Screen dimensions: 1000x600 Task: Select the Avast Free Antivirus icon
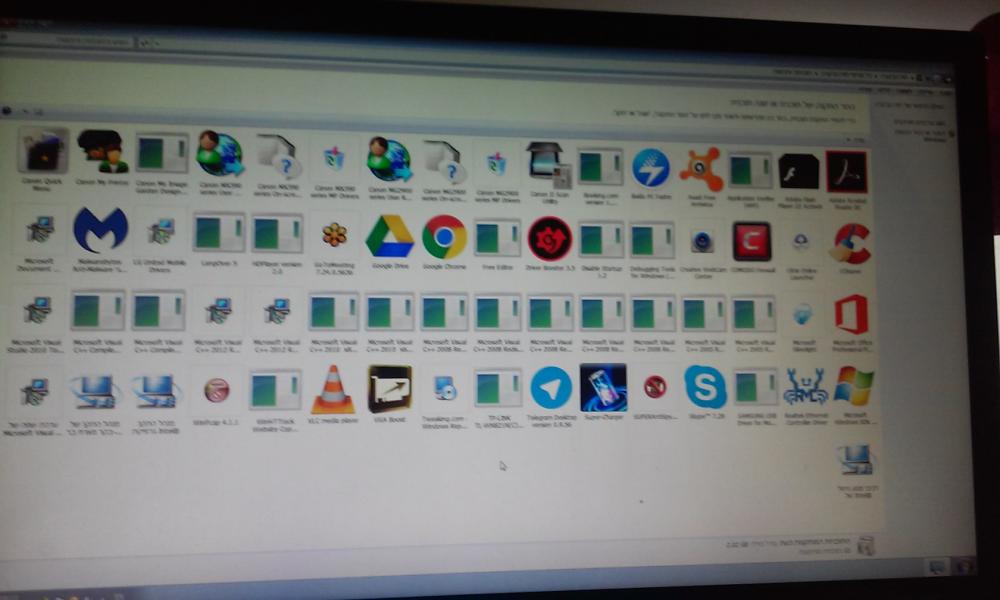click(x=701, y=170)
